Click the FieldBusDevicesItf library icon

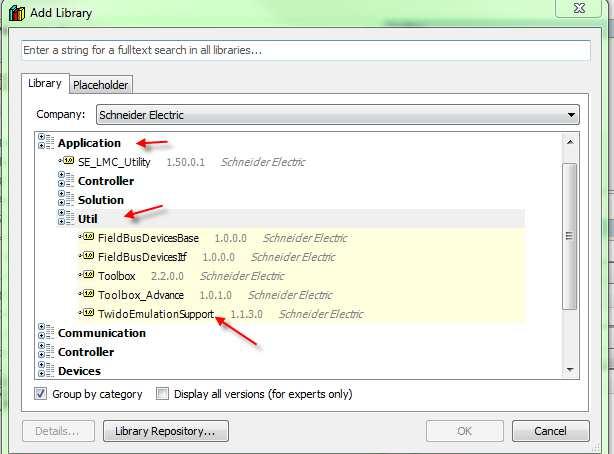87,256
